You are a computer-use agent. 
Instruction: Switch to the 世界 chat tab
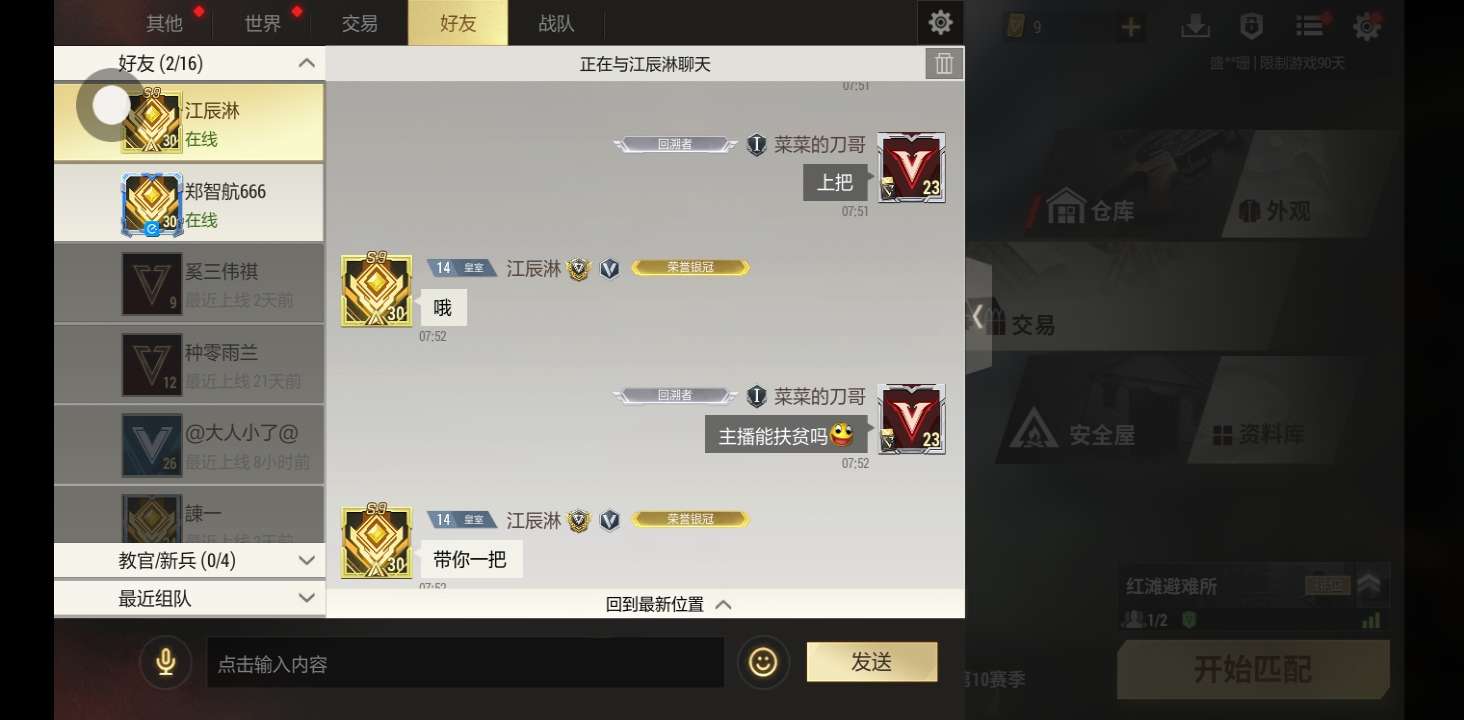point(263,23)
